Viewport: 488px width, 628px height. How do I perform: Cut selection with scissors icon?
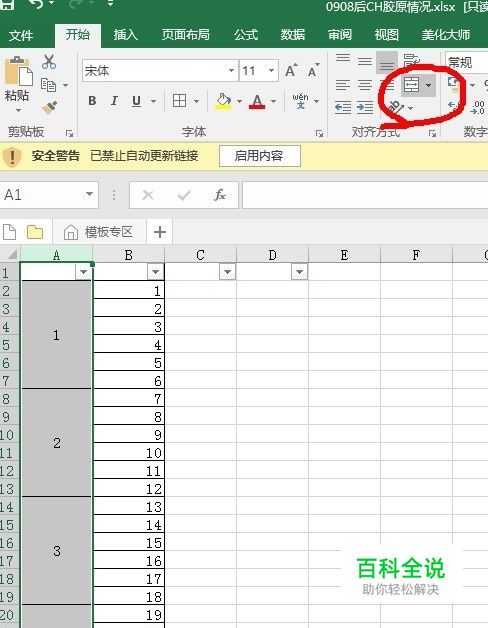click(49, 62)
